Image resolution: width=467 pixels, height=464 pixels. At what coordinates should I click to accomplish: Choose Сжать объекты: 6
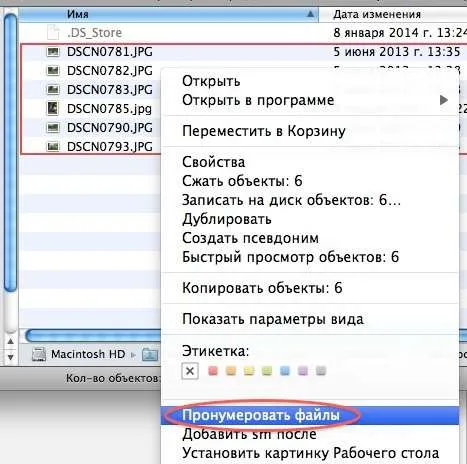coord(310,181)
